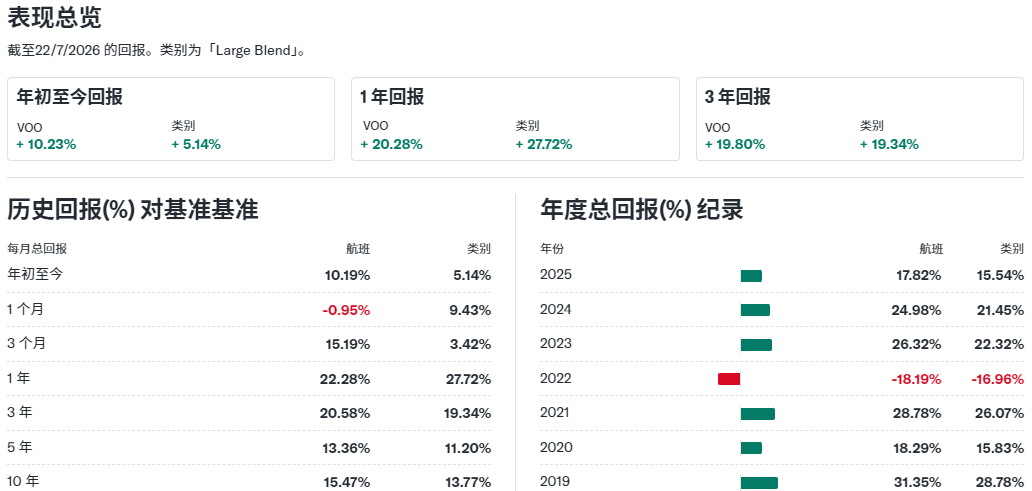Select the 3 个月 row label
This screenshot has width=1032, height=491.
[x=26, y=344]
